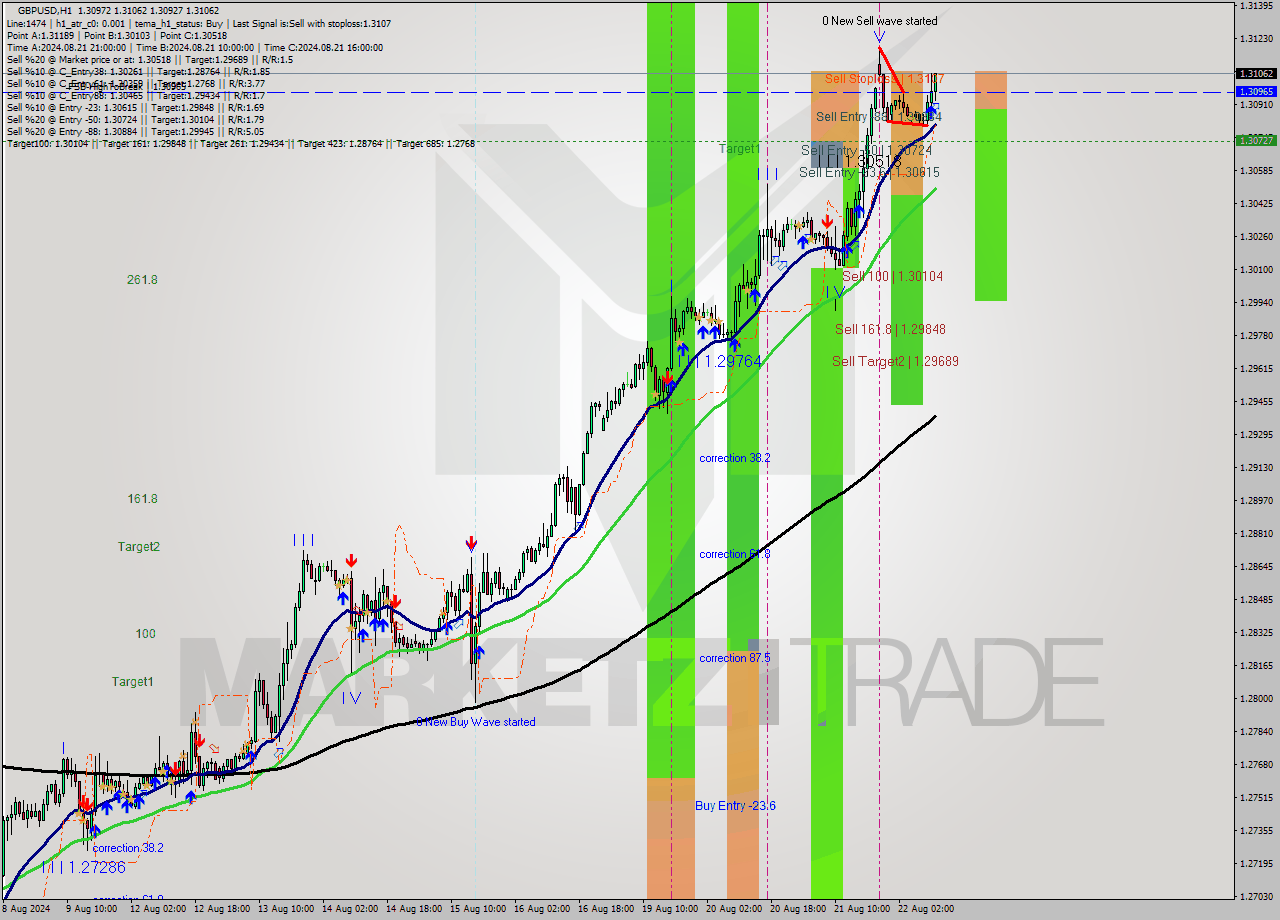Select 'Sell %20 @ Market price' line
1280x920 pixels.
pos(149,59)
